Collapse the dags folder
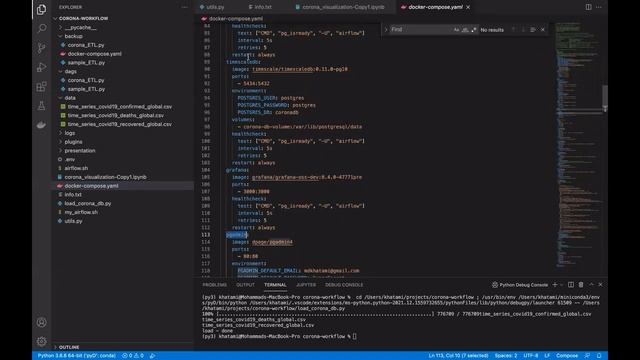640x360 pixels. tap(71, 71)
